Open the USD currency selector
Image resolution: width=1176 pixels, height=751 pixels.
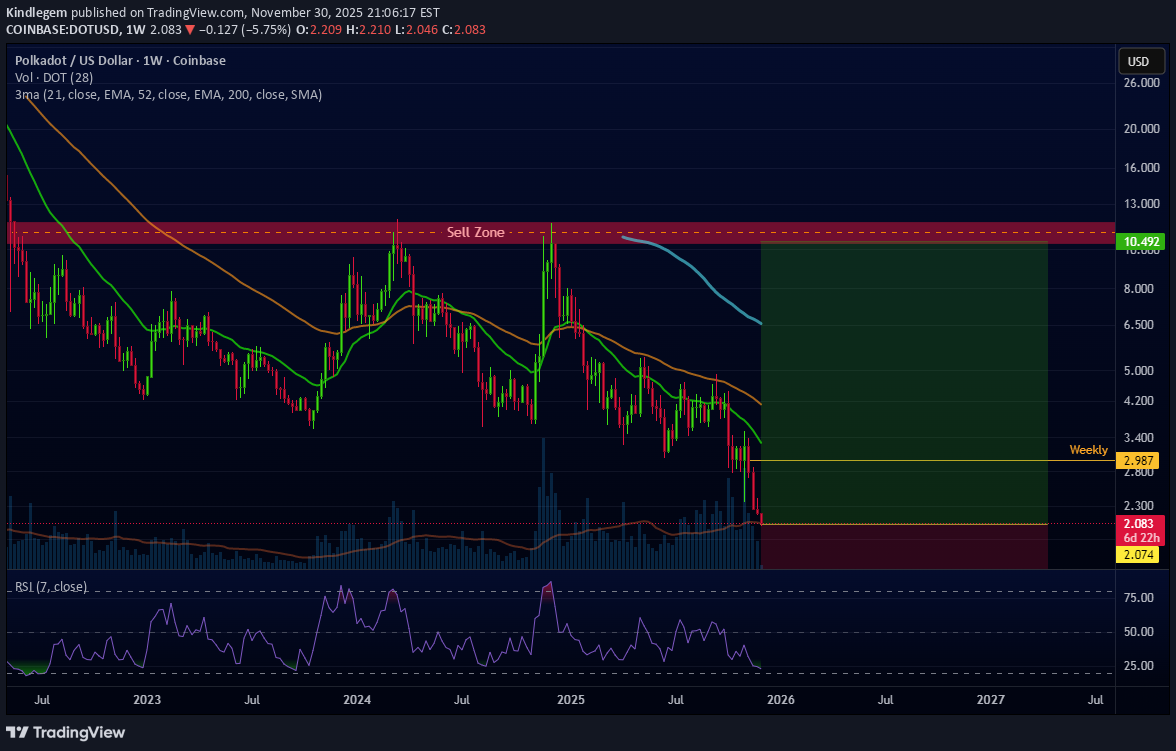tap(1138, 62)
